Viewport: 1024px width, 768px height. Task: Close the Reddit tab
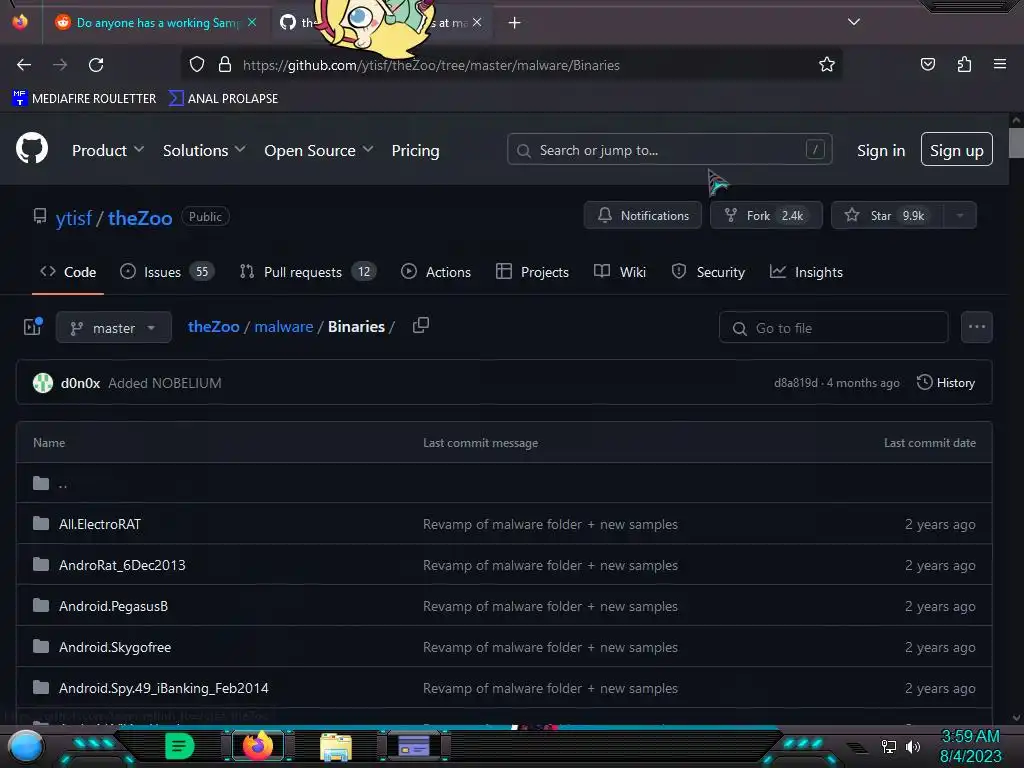[x=252, y=22]
